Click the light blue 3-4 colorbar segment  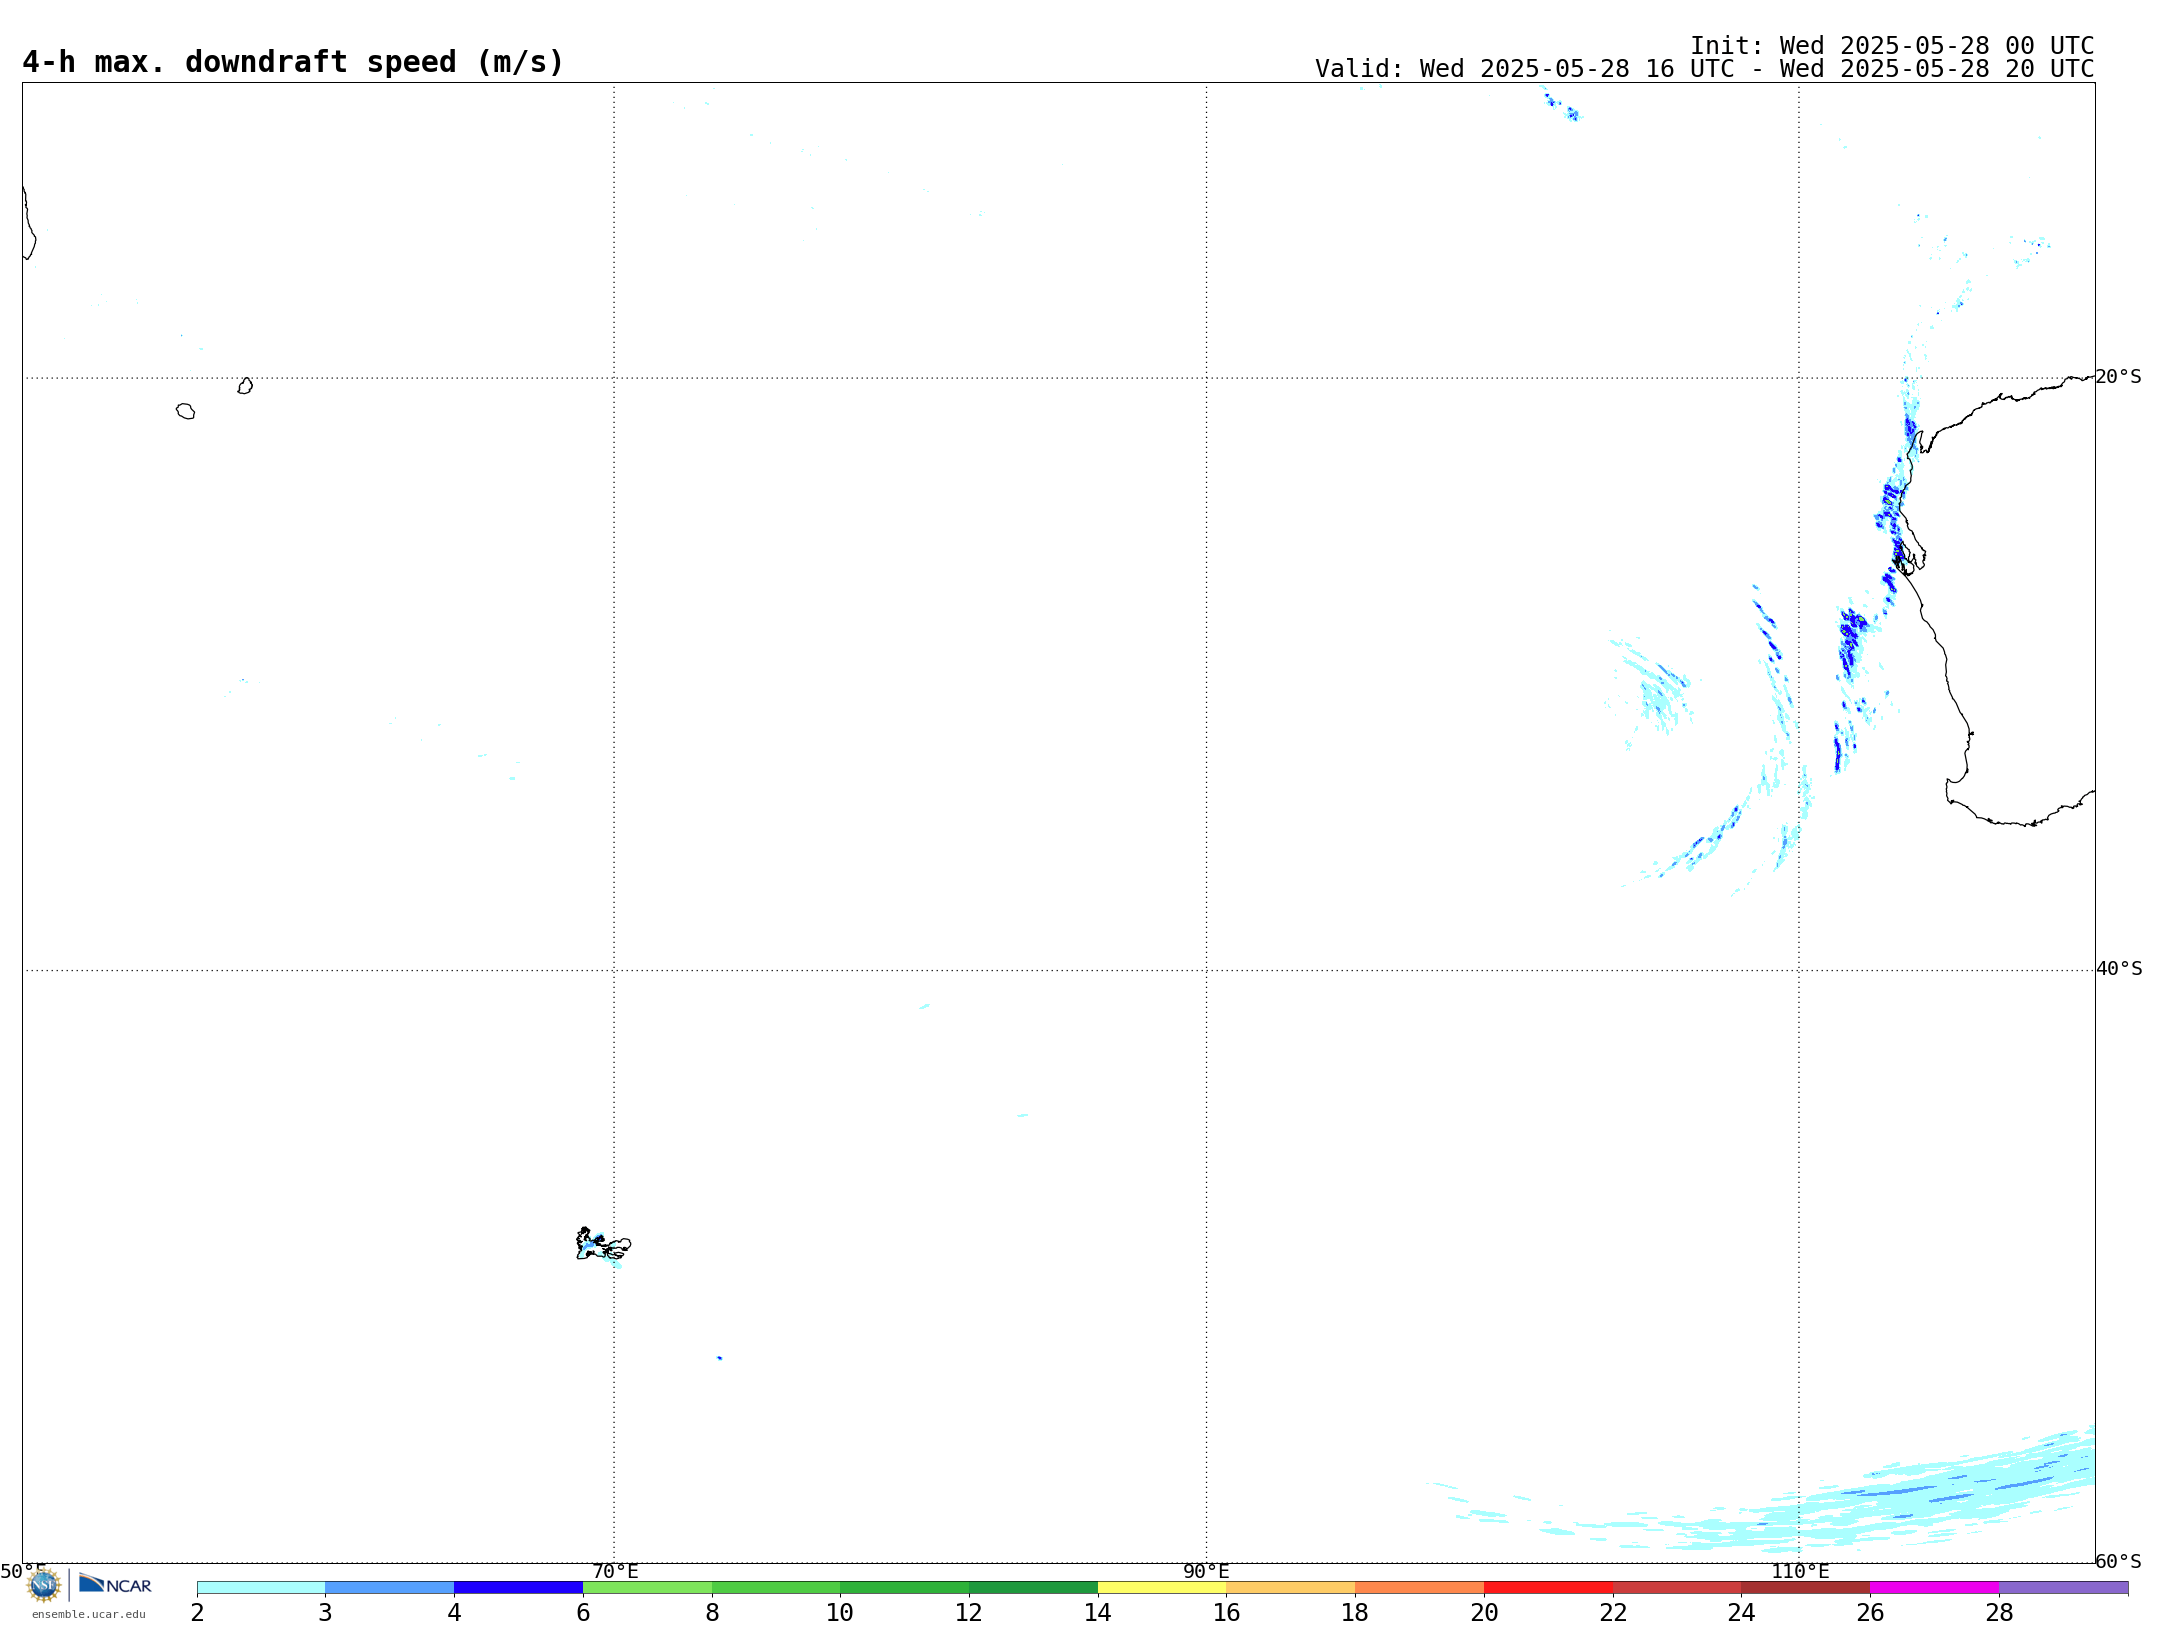point(389,1588)
